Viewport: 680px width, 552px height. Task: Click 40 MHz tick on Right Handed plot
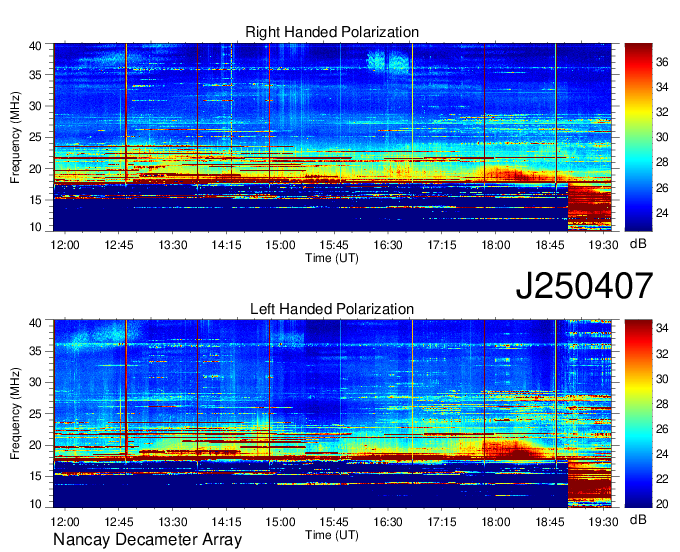coord(35,46)
